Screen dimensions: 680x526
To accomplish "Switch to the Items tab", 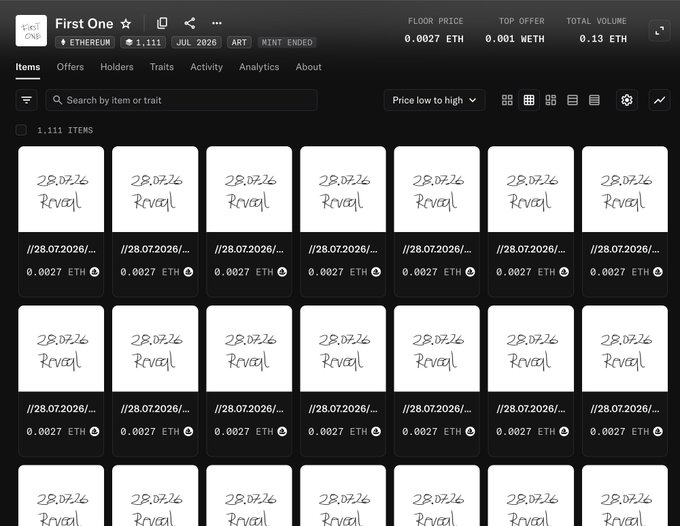I will click(x=28, y=67).
